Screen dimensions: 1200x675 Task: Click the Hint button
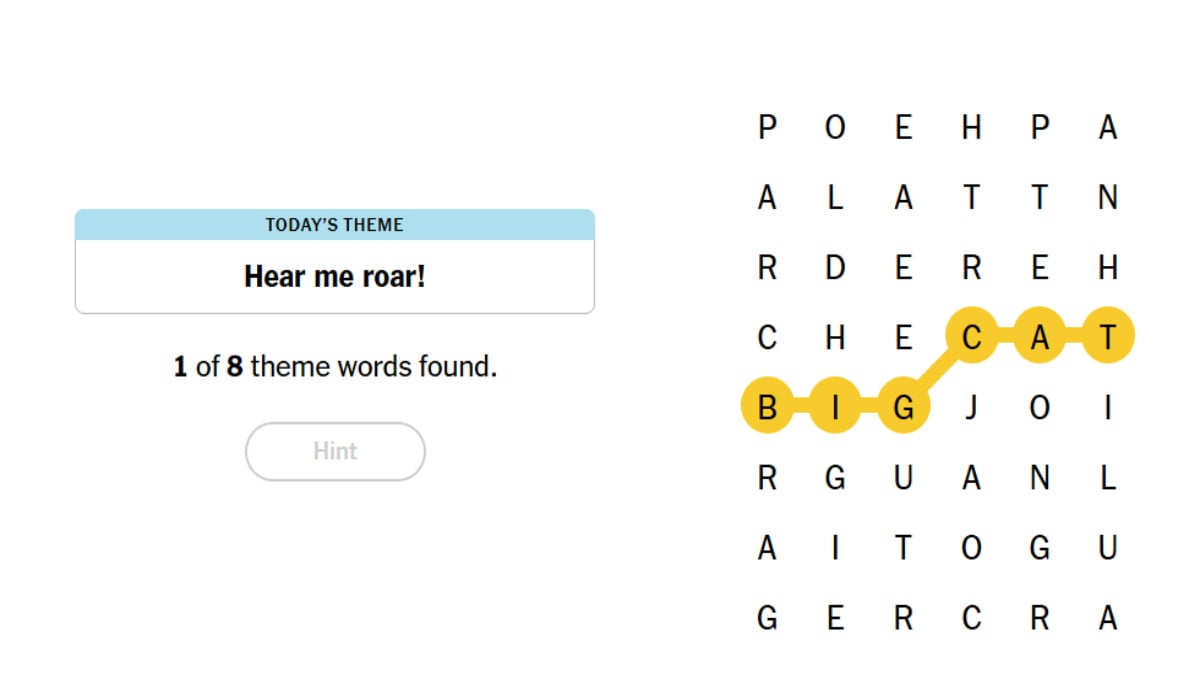335,451
